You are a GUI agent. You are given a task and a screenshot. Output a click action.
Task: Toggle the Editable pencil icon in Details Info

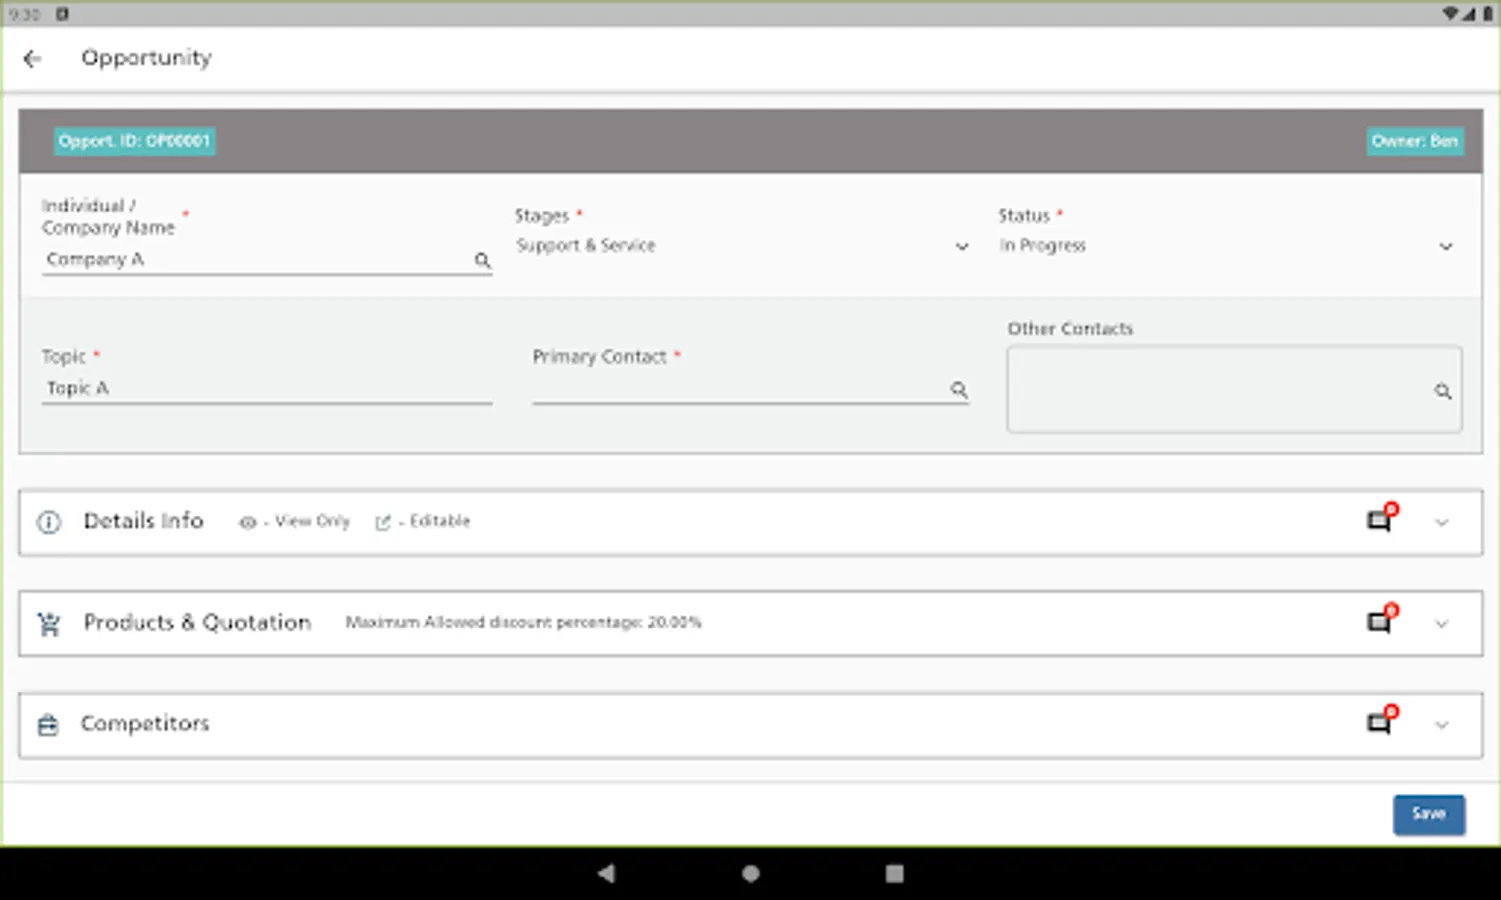coord(384,521)
